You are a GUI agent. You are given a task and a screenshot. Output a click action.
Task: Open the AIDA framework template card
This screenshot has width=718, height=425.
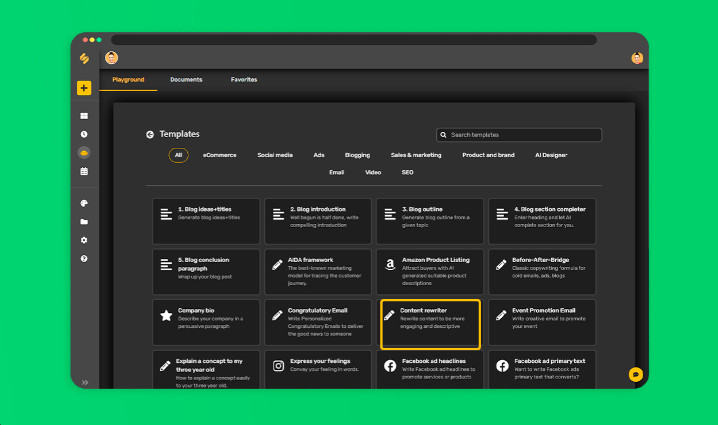pos(318,272)
